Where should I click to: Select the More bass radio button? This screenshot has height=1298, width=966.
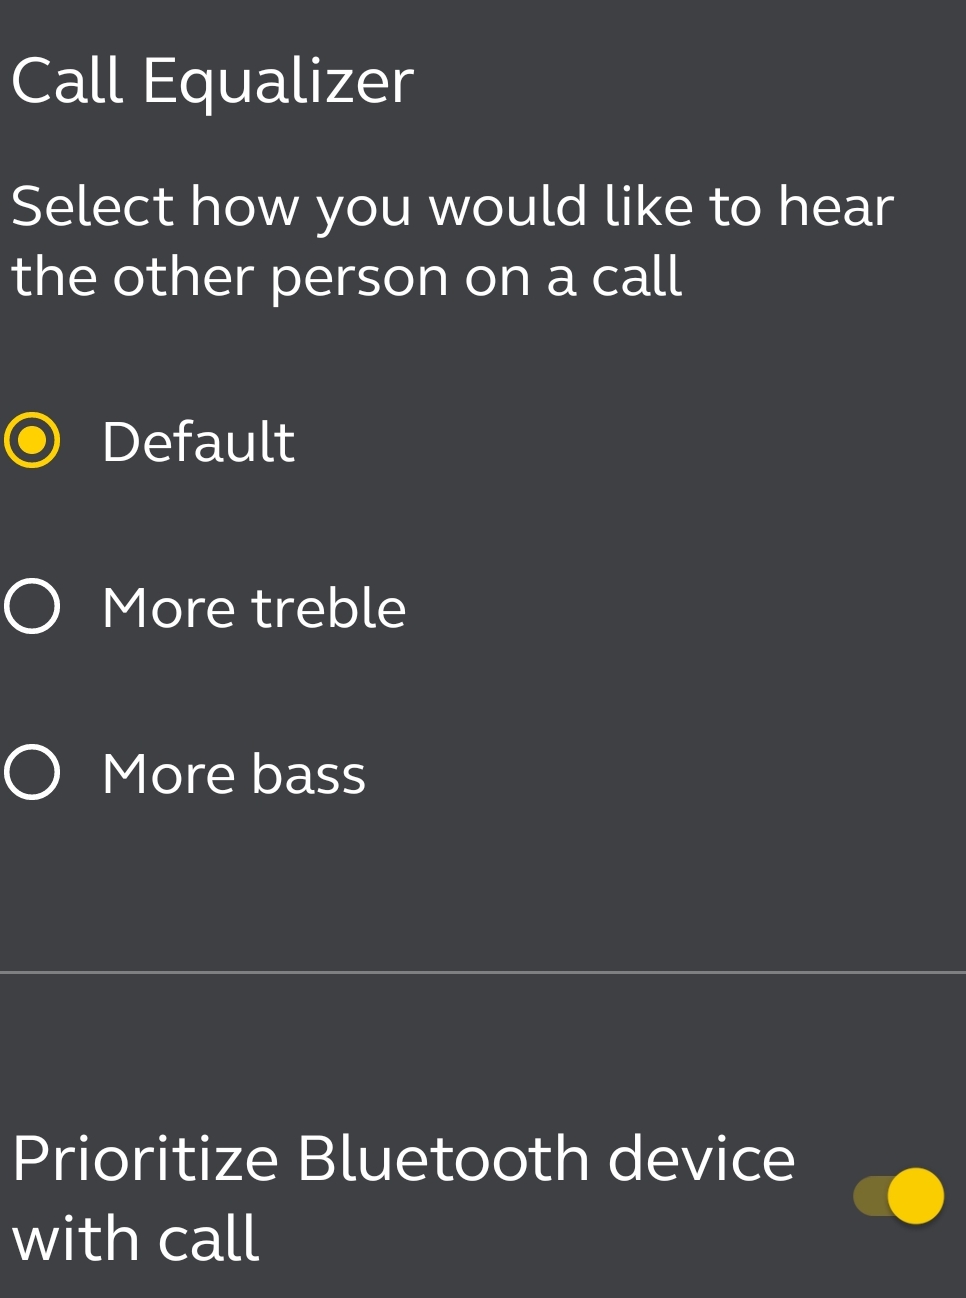click(x=32, y=773)
